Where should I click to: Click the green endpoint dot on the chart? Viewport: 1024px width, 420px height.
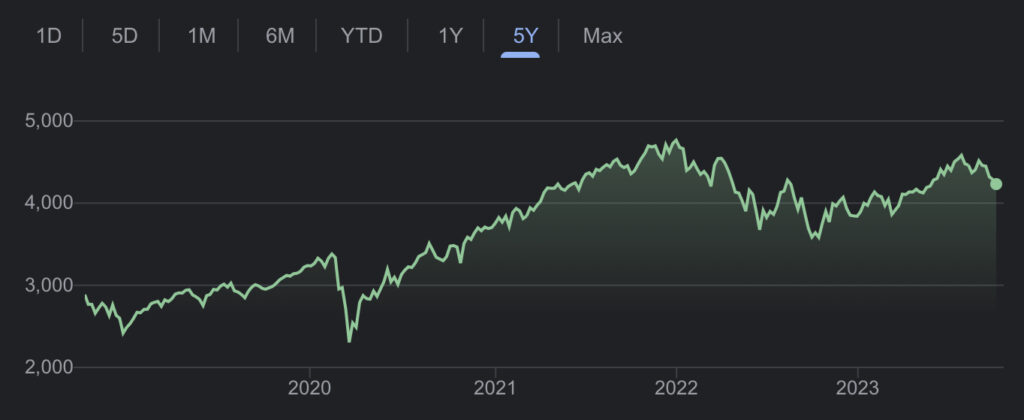click(x=996, y=183)
